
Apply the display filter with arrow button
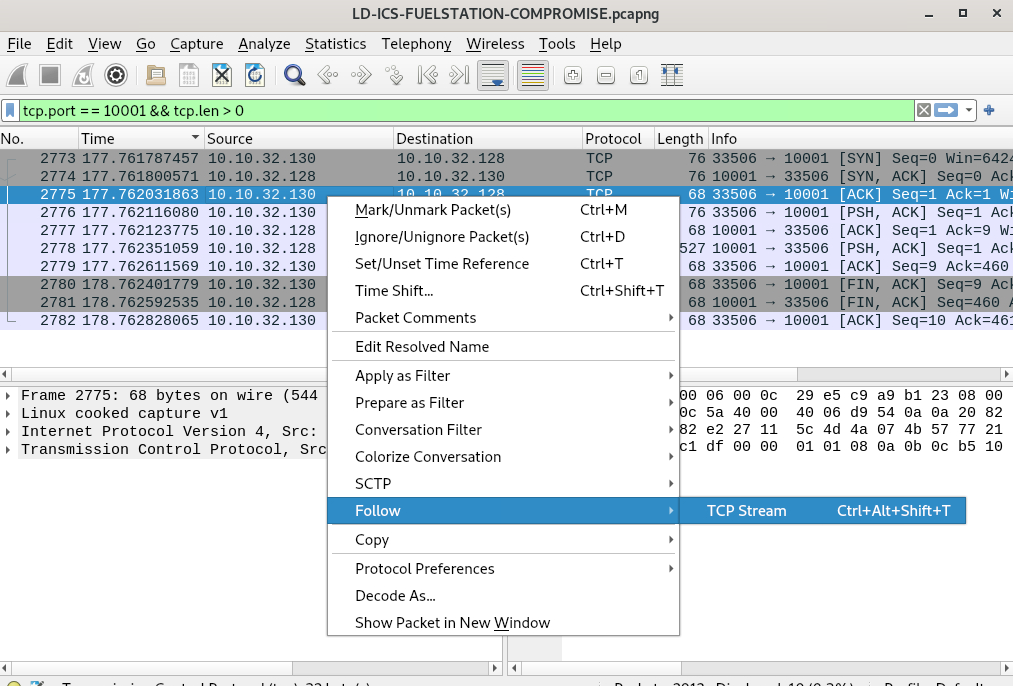click(947, 111)
